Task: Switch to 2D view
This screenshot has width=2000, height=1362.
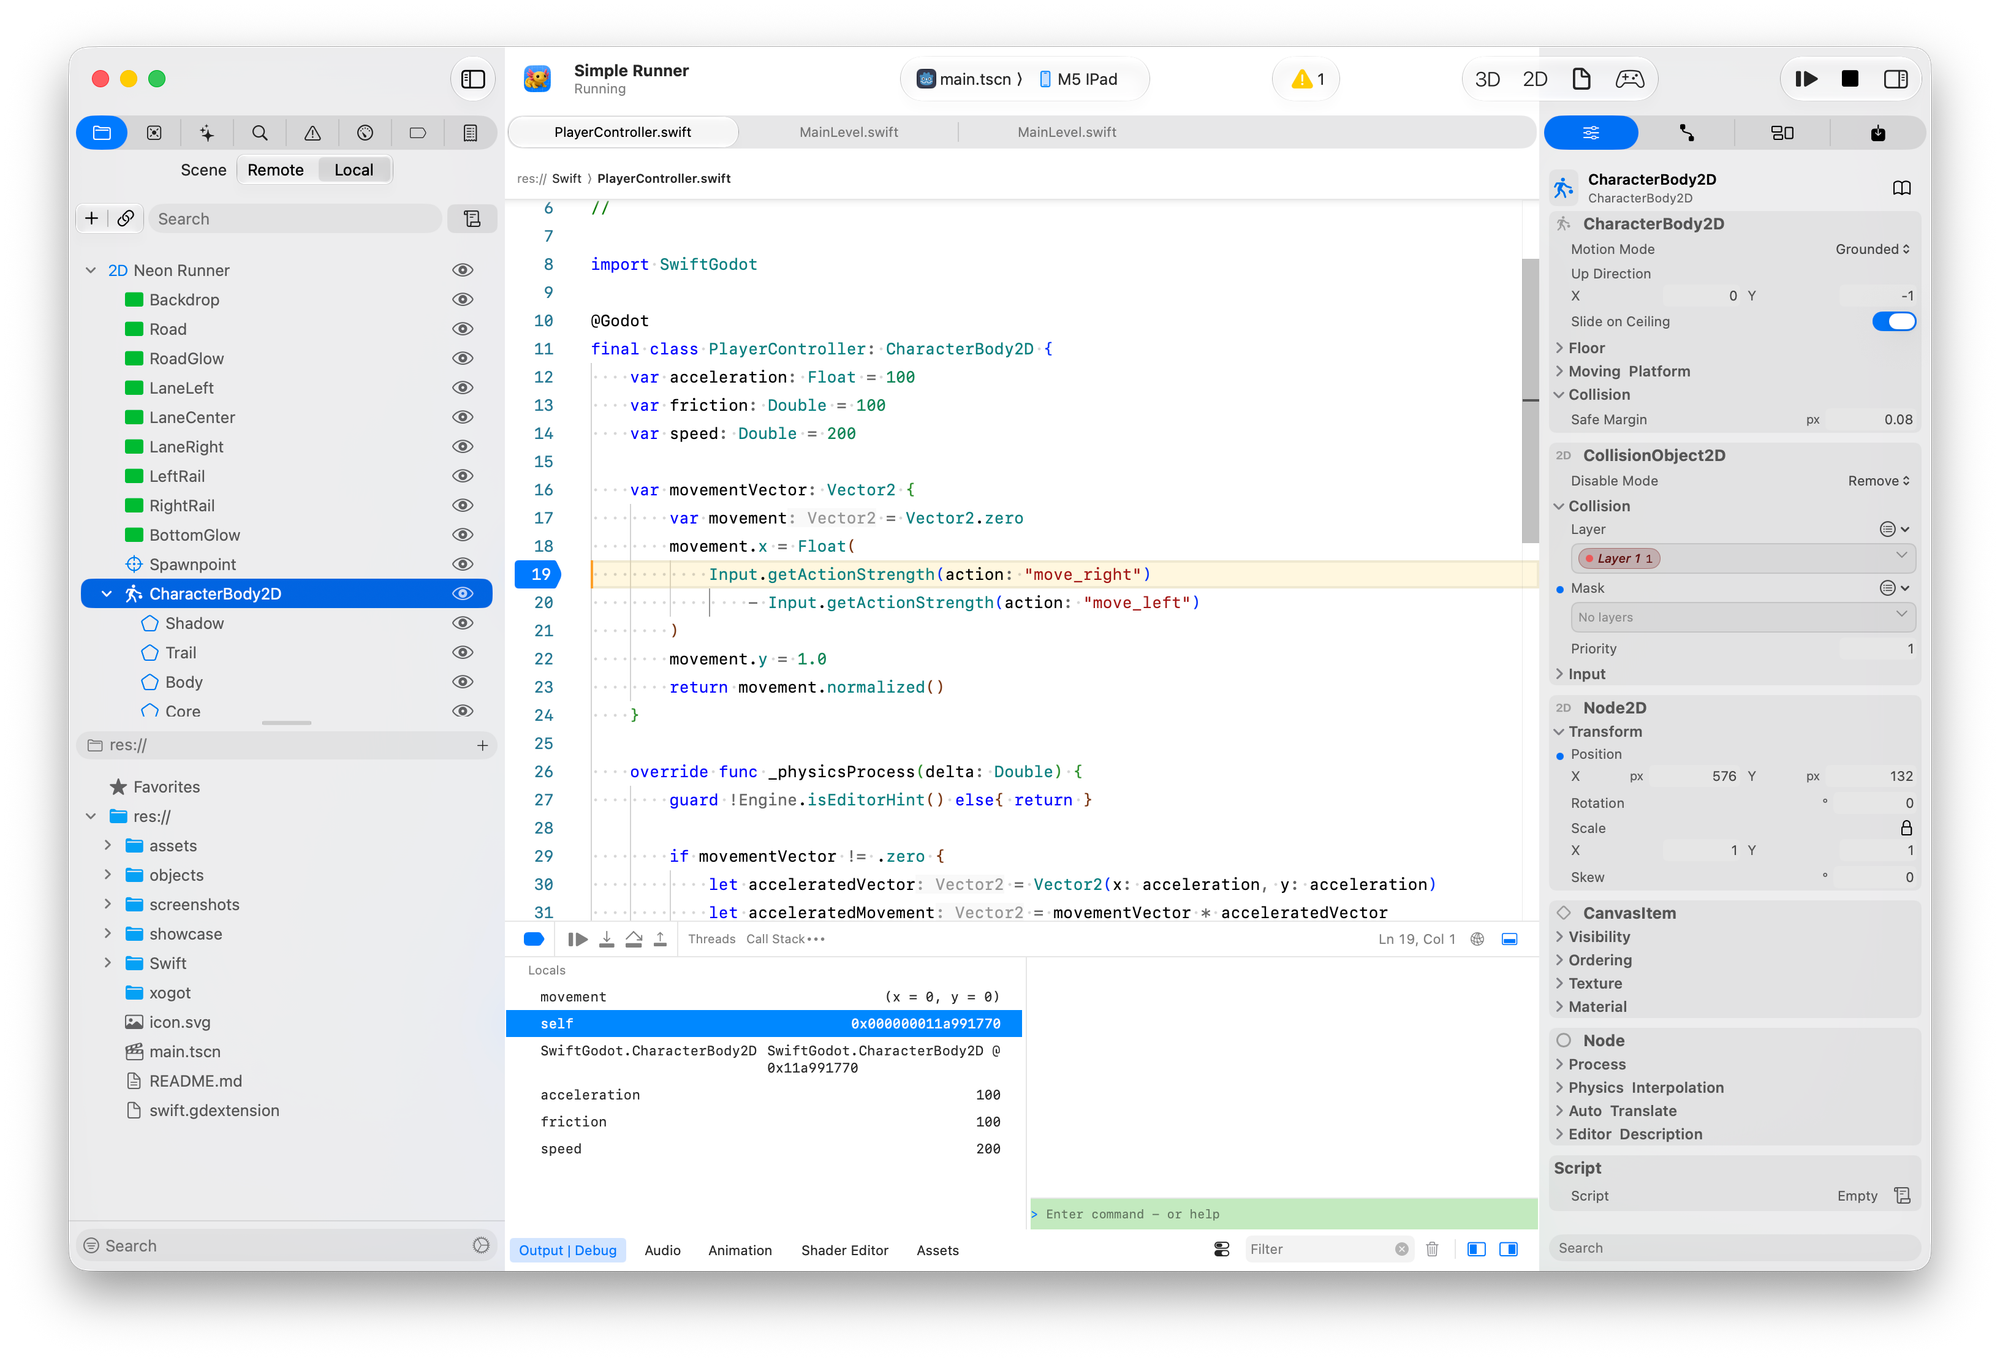Action: (x=1535, y=79)
